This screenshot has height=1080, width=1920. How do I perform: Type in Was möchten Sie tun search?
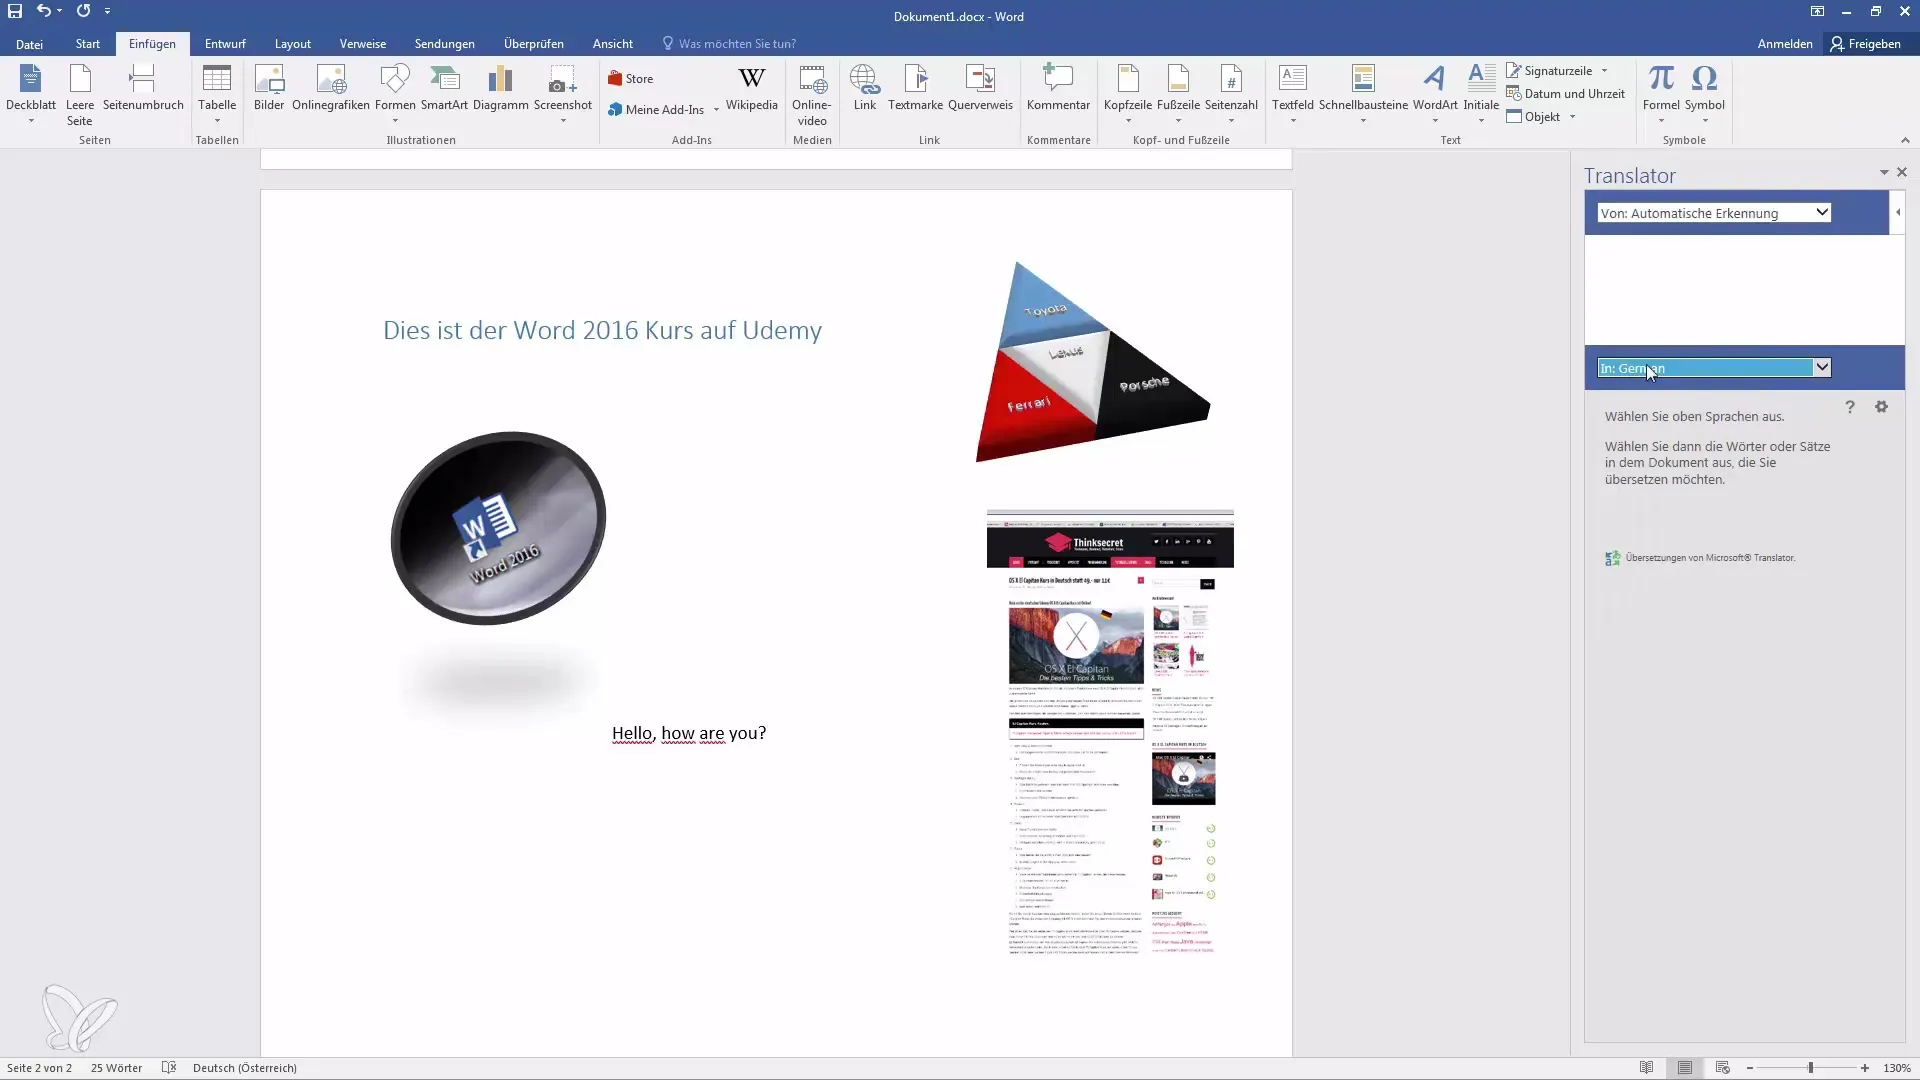pyautogui.click(x=737, y=44)
